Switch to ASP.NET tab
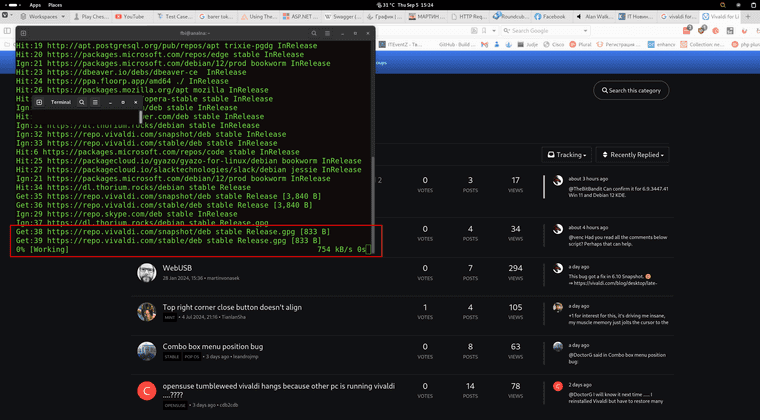The image size is (760, 420). (x=301, y=16)
